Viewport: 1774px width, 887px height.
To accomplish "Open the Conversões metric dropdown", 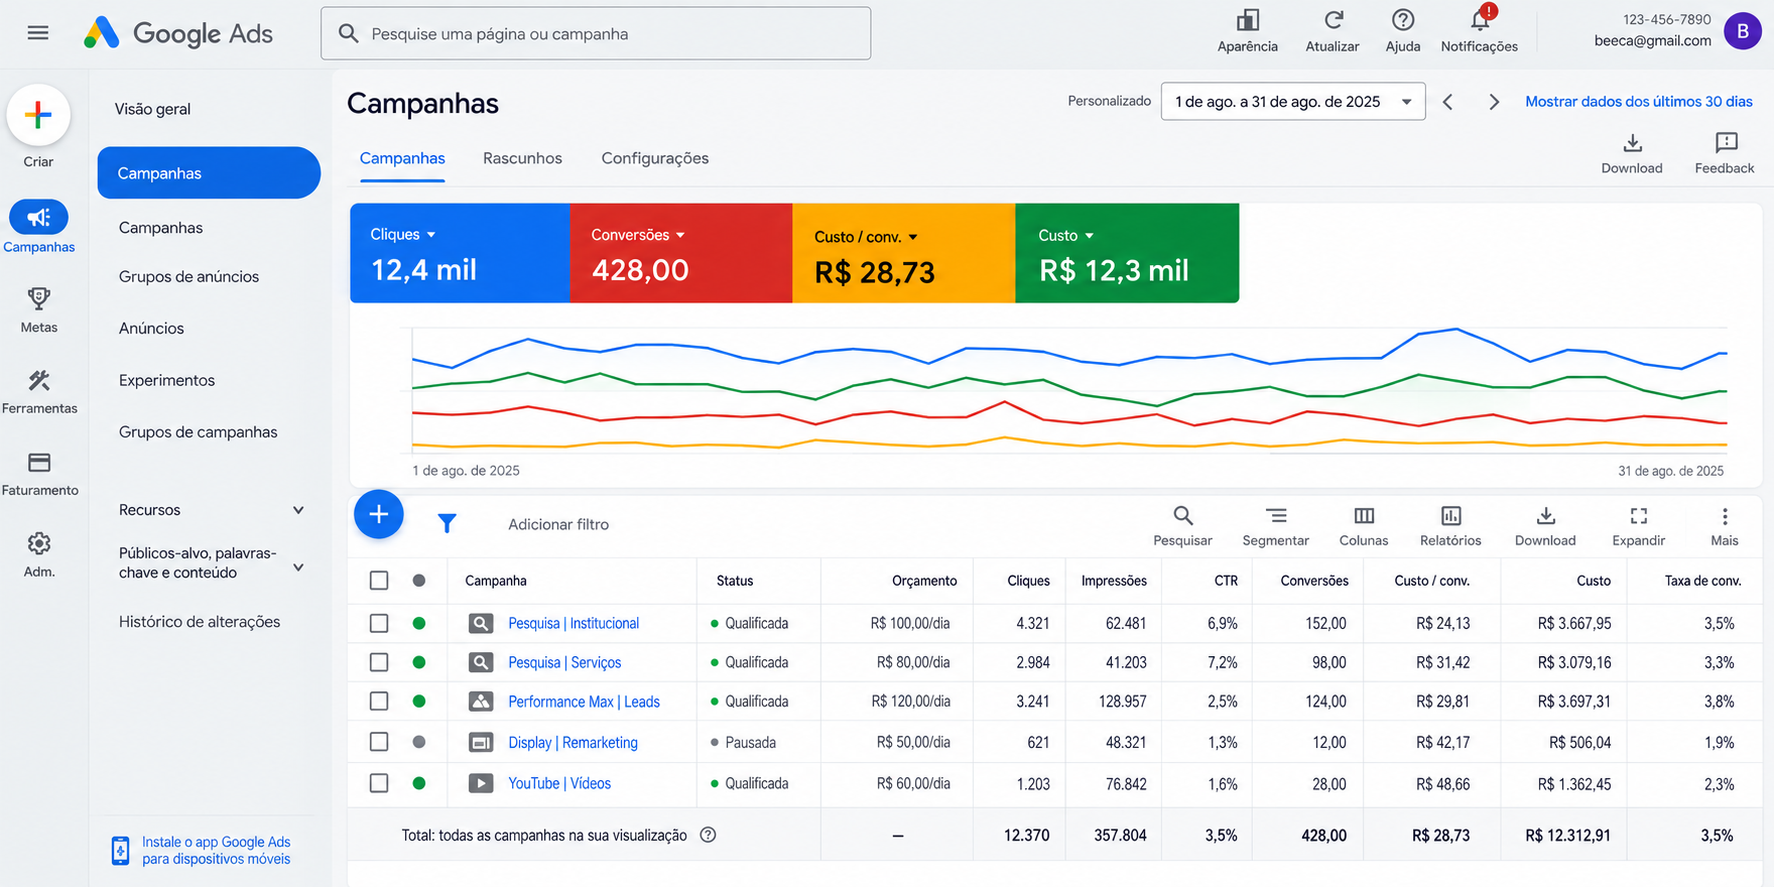I will pos(638,234).
